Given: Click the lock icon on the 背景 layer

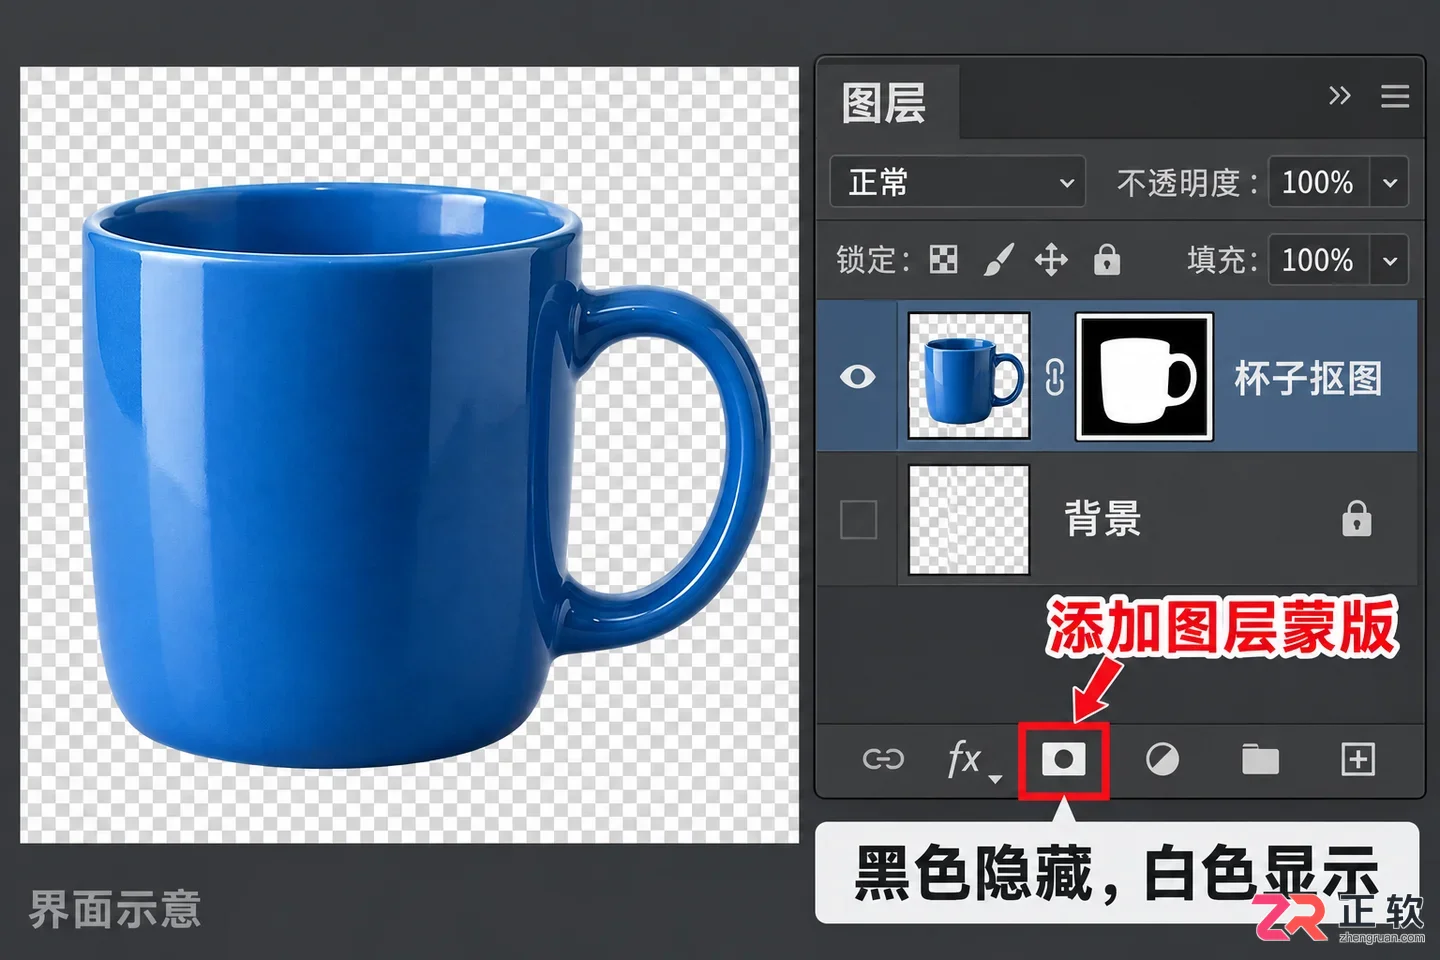Looking at the screenshot, I should (1356, 519).
